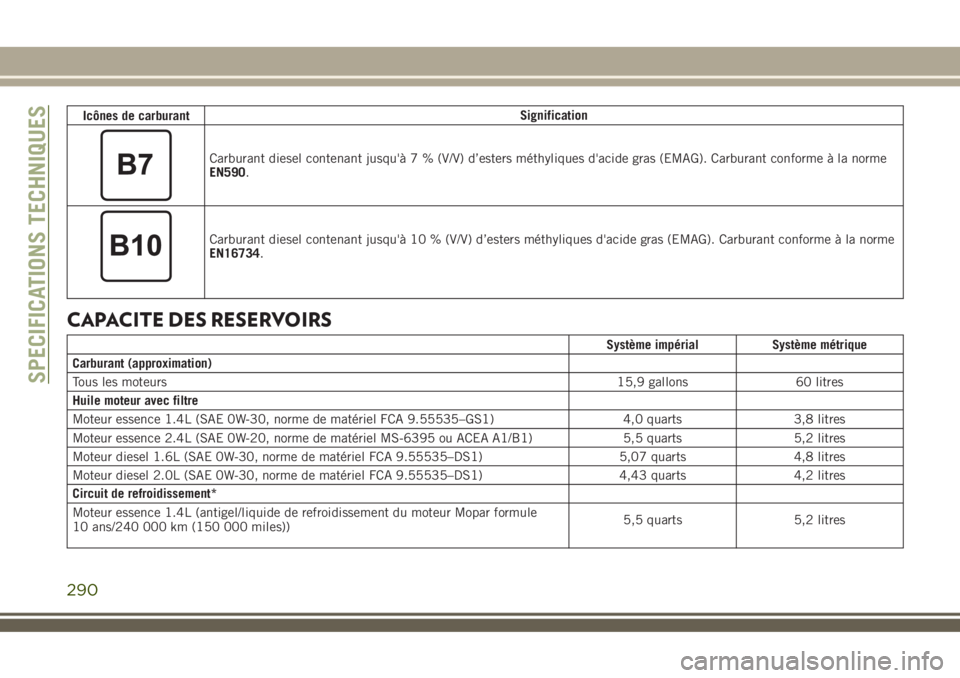The image size is (960, 678).
Task: Select the '60 litres' value
Action: point(819,382)
